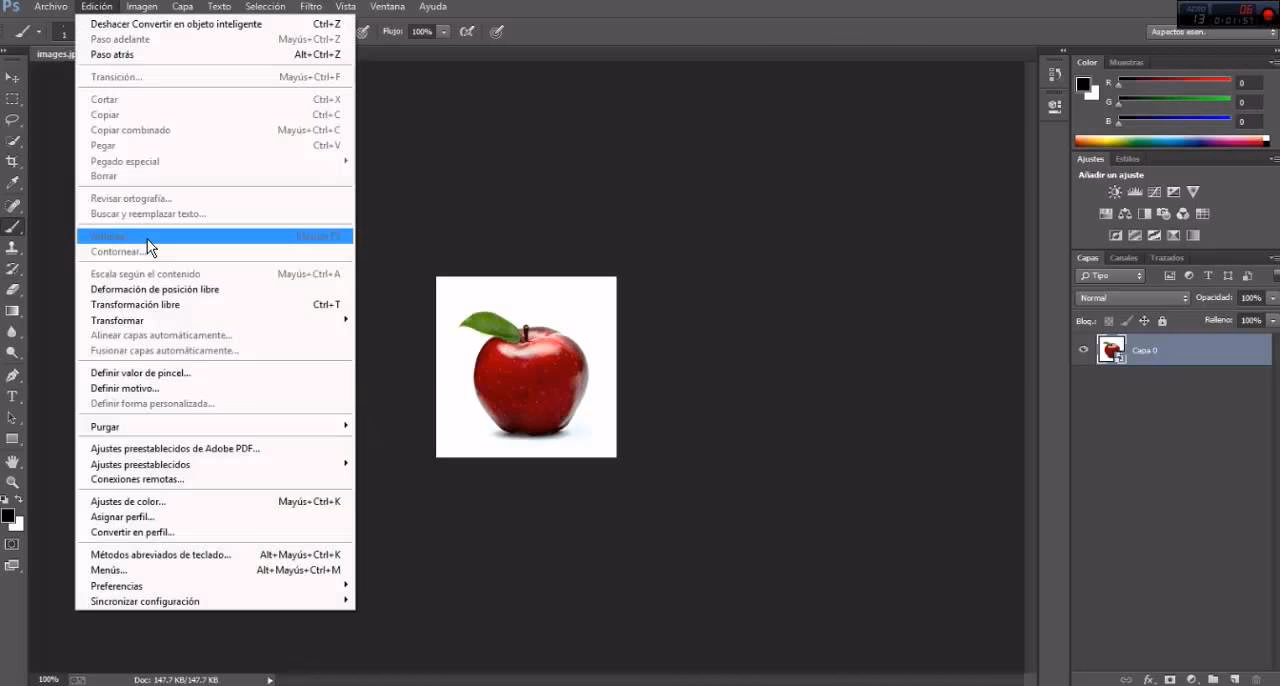Switch to the Canales tab

(1123, 258)
